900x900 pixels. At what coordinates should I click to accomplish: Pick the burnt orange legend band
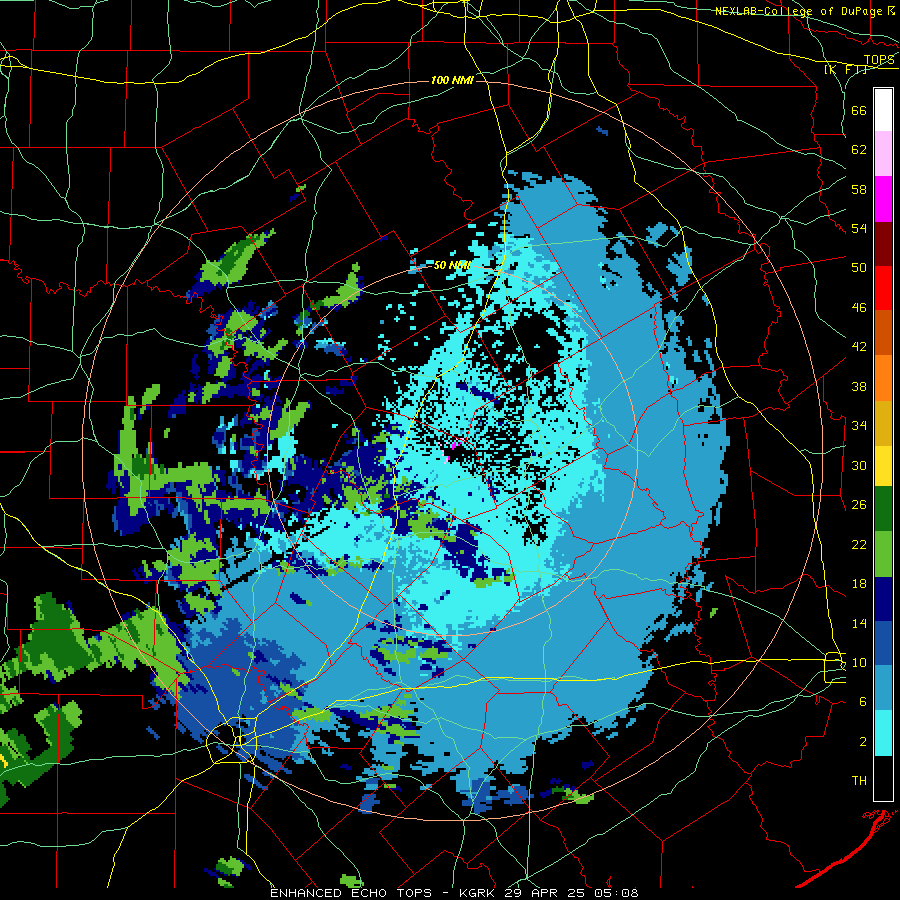coord(883,333)
